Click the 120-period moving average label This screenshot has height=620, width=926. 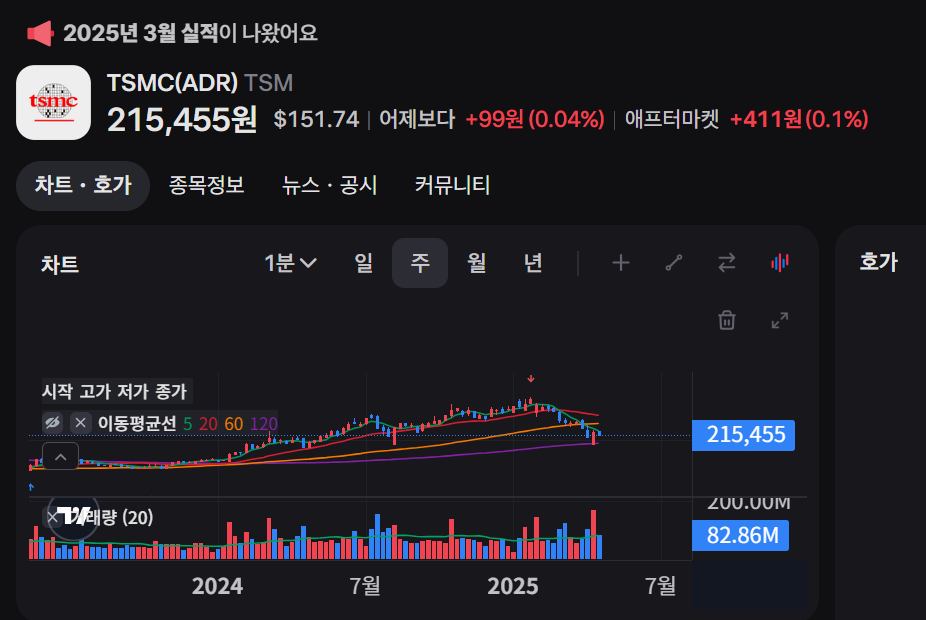point(263,423)
